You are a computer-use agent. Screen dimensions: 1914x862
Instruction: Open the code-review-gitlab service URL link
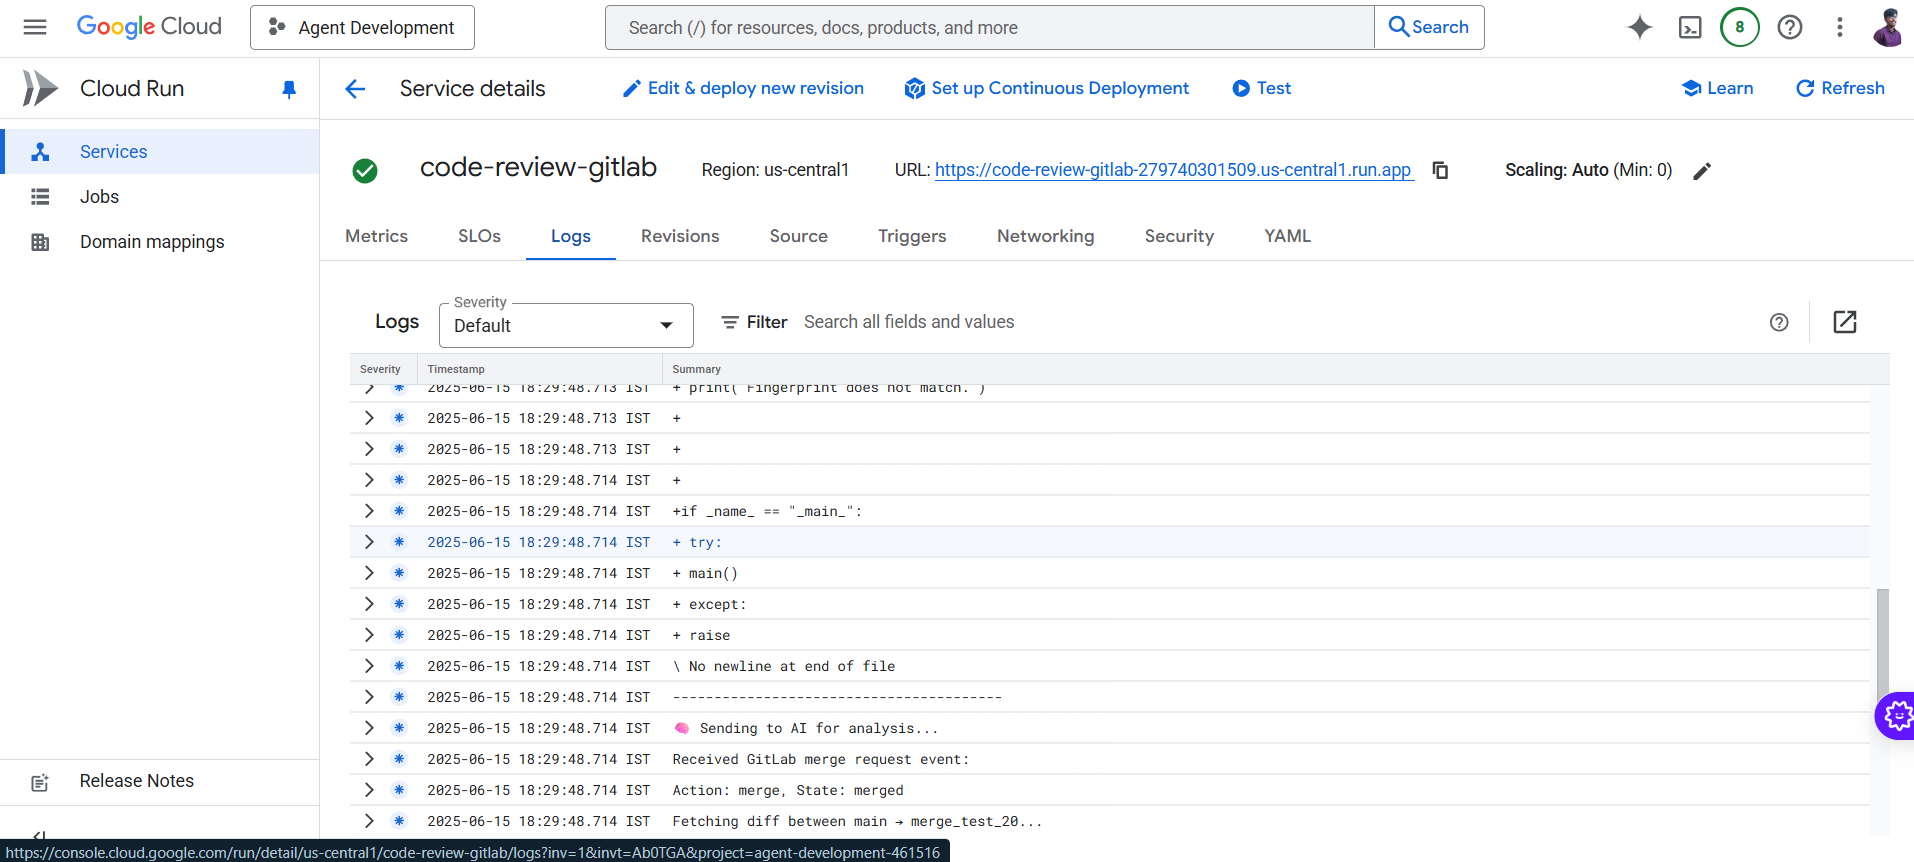click(x=1173, y=170)
